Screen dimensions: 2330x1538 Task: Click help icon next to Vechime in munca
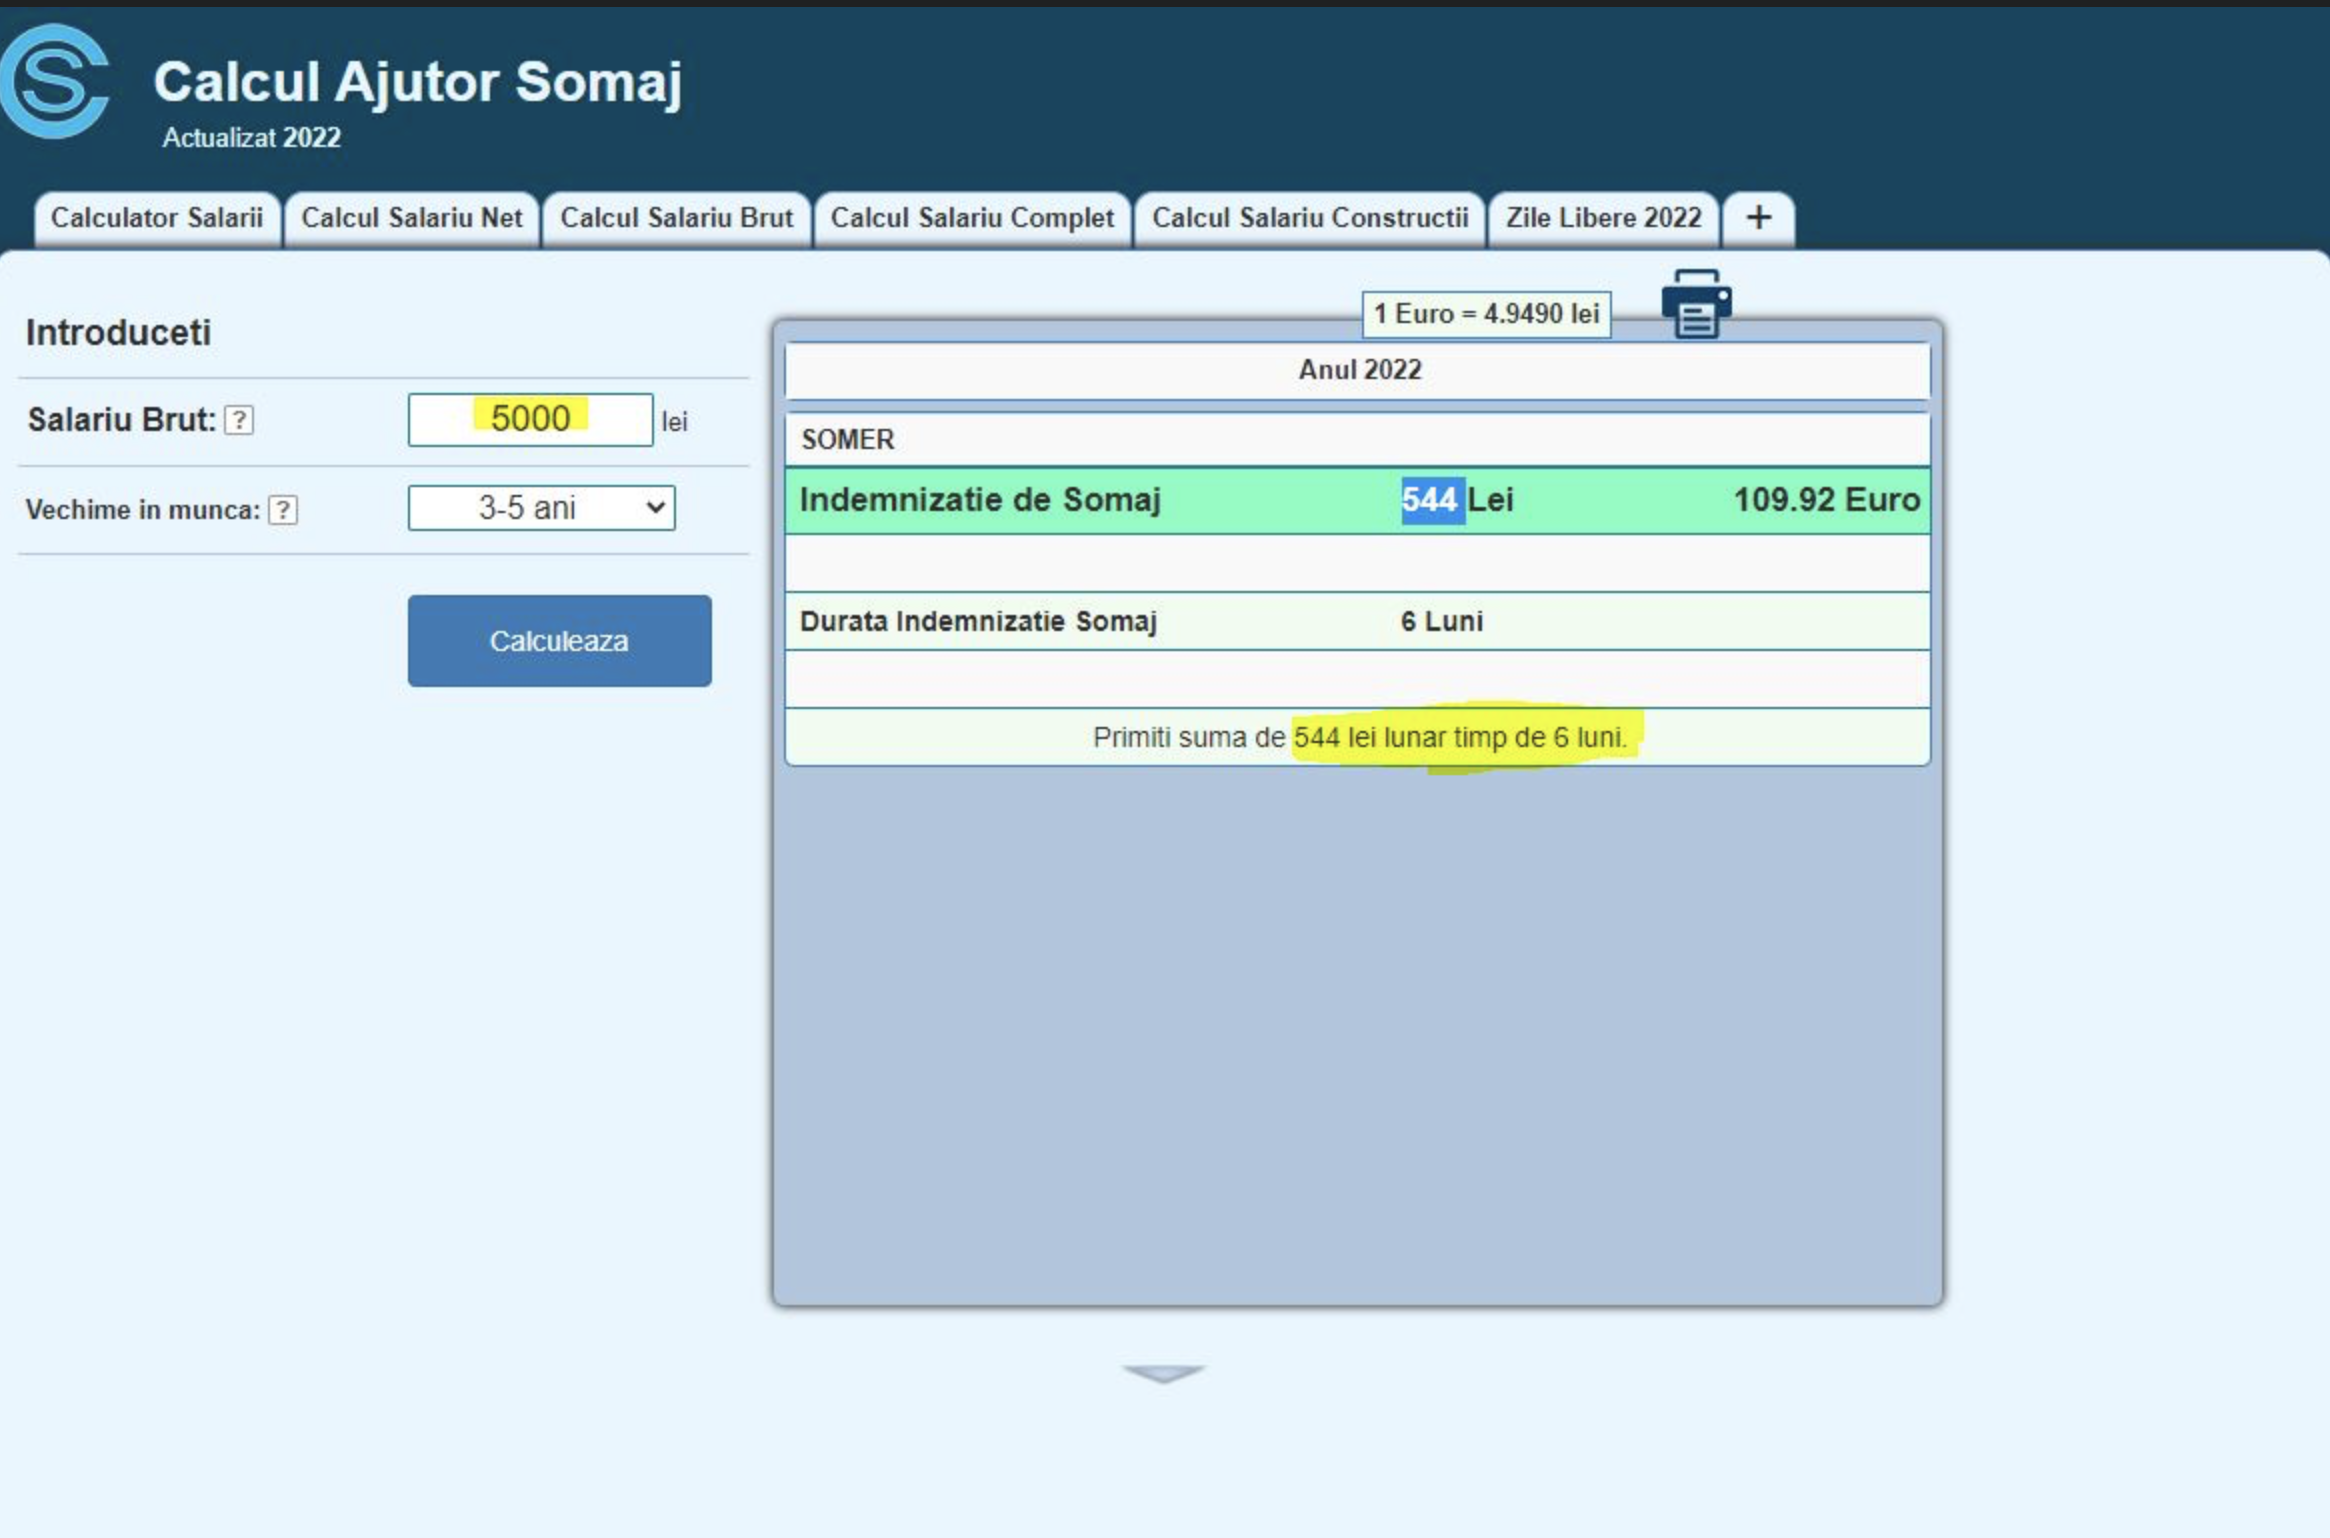pyautogui.click(x=283, y=510)
